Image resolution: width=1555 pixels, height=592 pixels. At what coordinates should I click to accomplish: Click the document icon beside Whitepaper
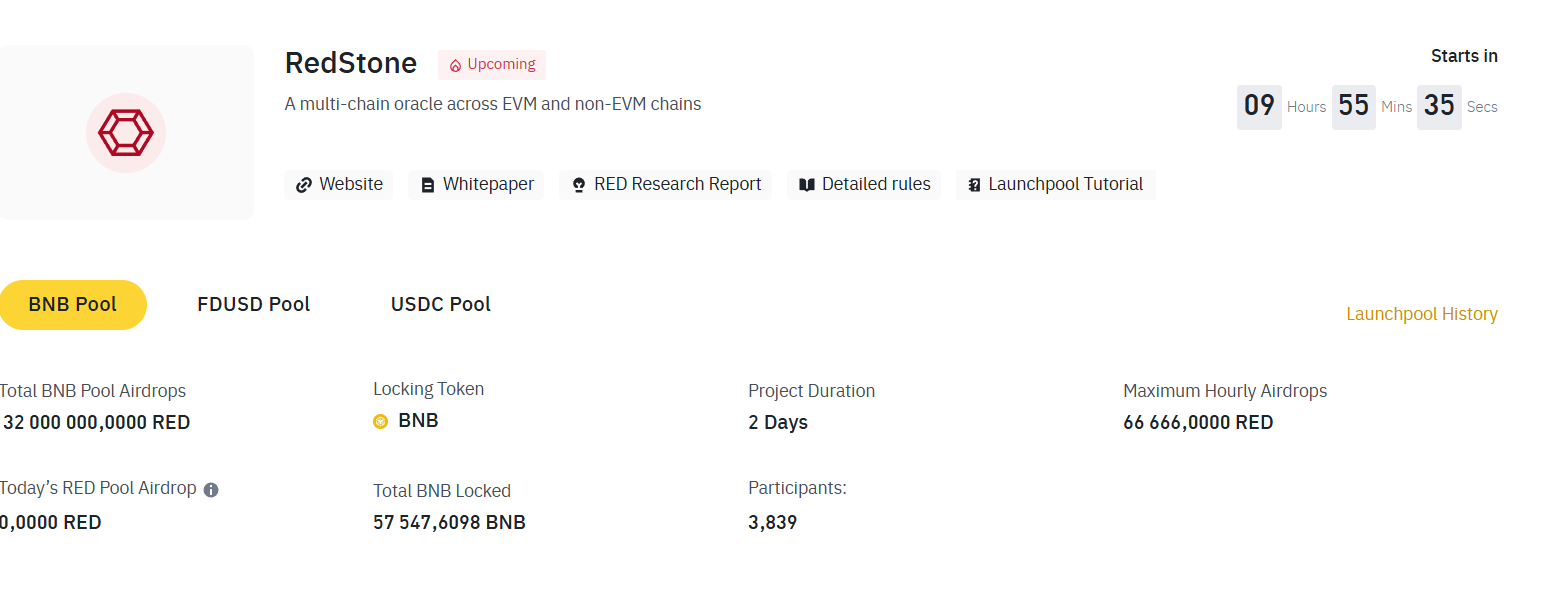pos(428,185)
